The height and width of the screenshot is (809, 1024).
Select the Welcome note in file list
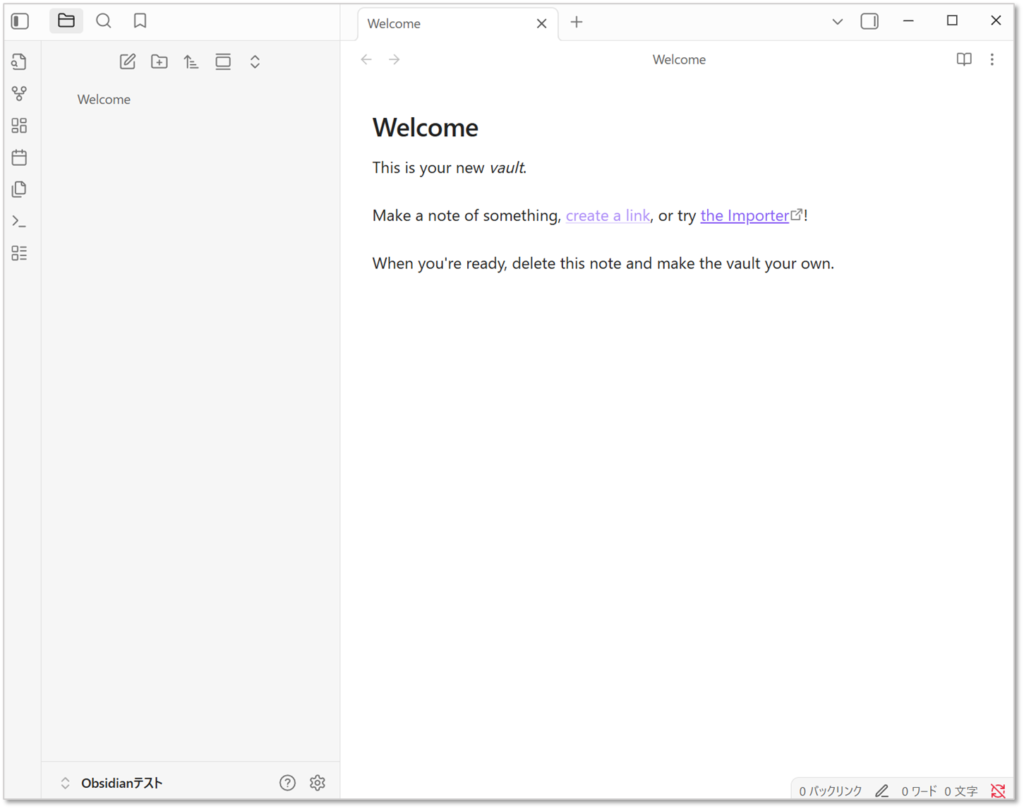pyautogui.click(x=104, y=100)
